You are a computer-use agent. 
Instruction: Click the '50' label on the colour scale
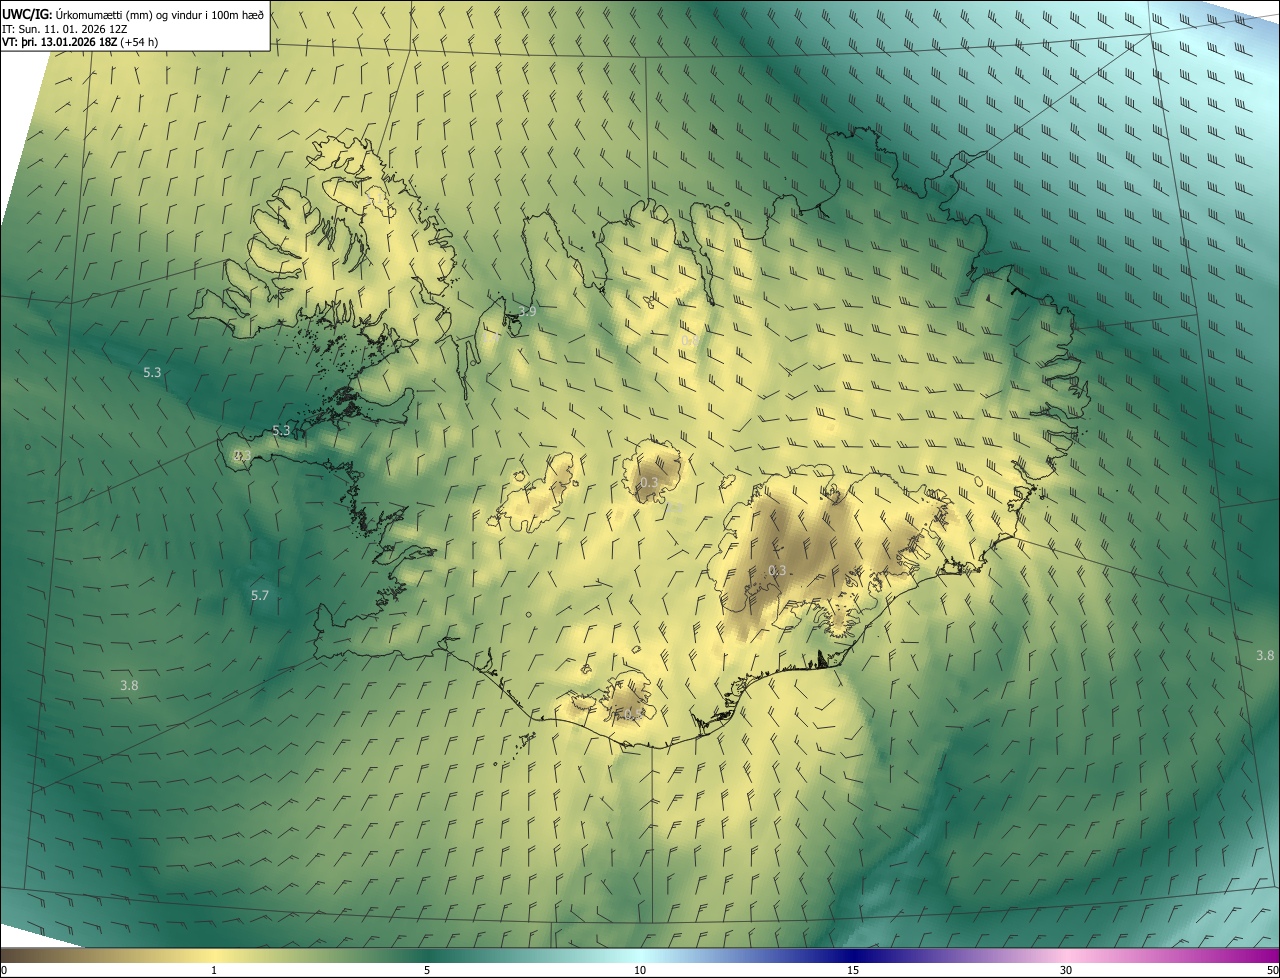1272,970
